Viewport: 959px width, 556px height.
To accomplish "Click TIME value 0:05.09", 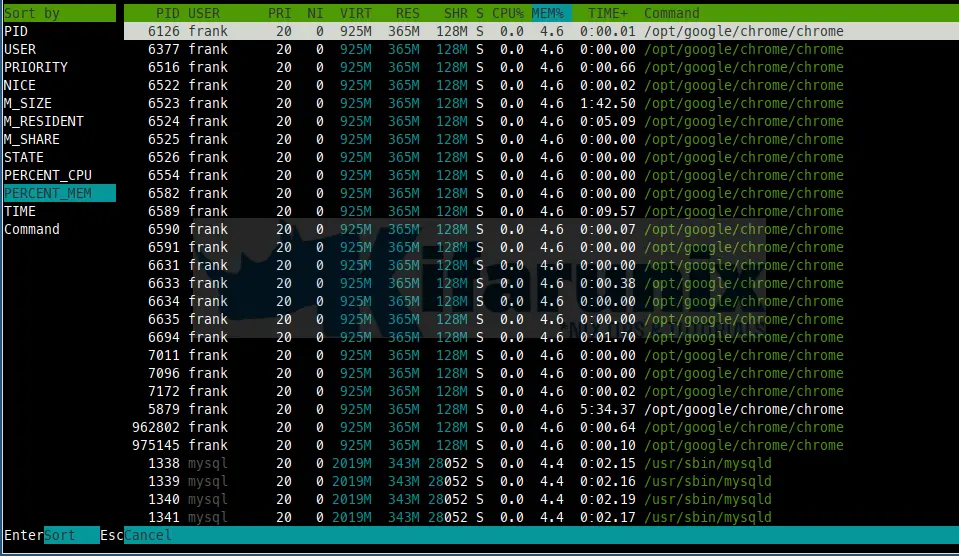I will [x=607, y=121].
